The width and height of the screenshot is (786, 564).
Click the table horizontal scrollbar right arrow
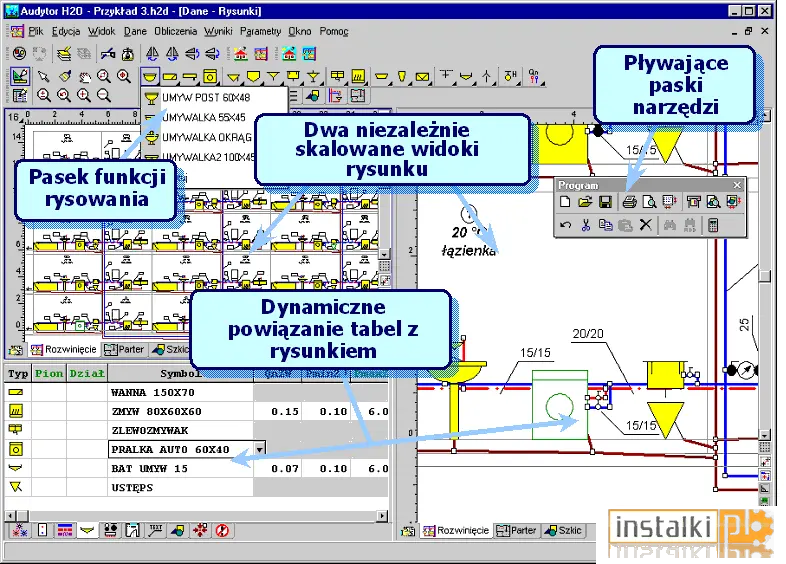click(x=382, y=515)
